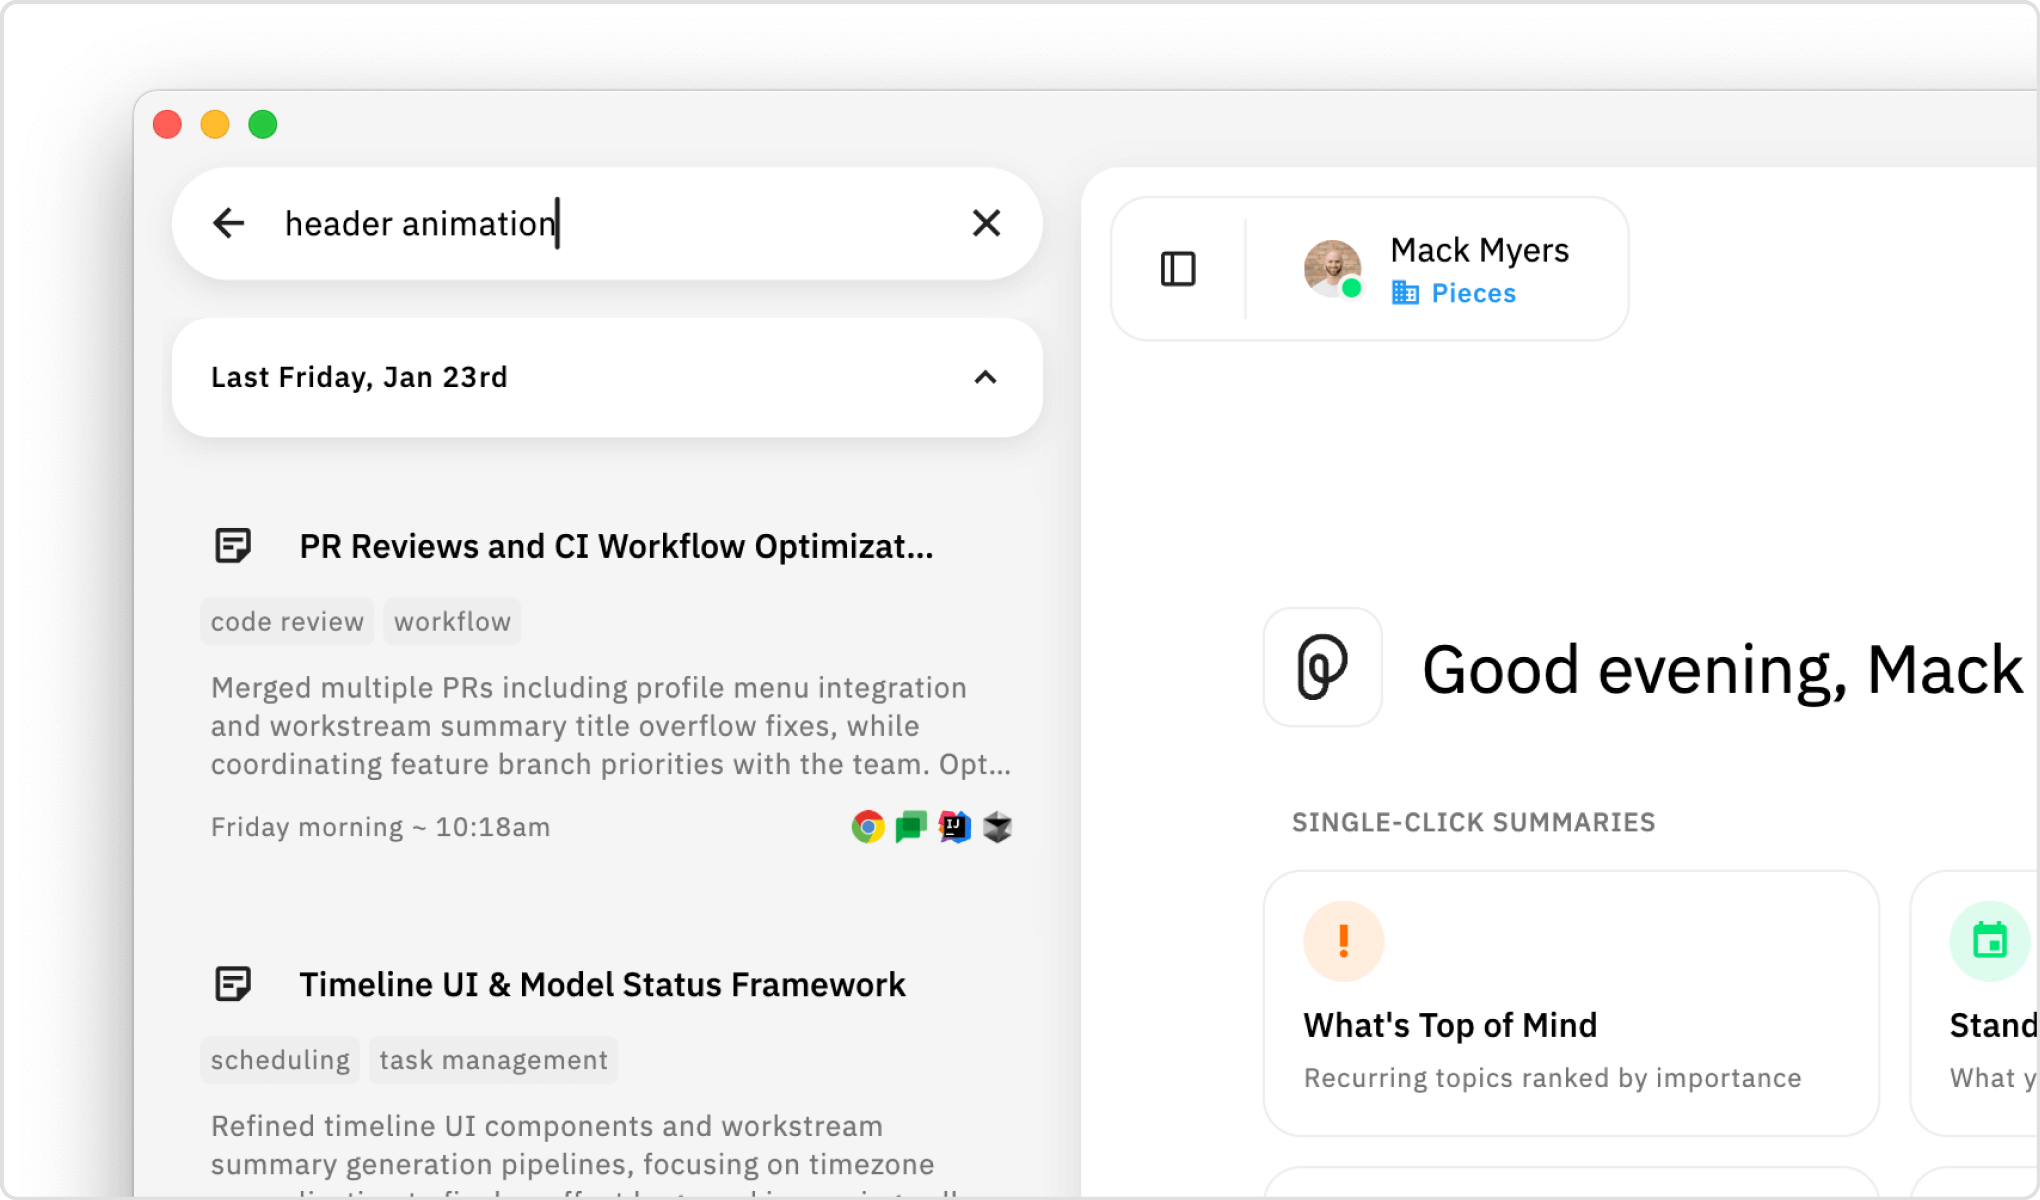
Task: Open the Google Chrome source icon
Action: click(x=867, y=827)
